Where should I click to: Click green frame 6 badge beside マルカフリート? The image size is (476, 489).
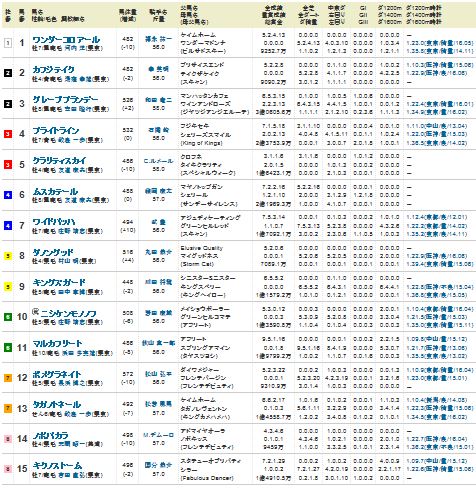(8, 348)
